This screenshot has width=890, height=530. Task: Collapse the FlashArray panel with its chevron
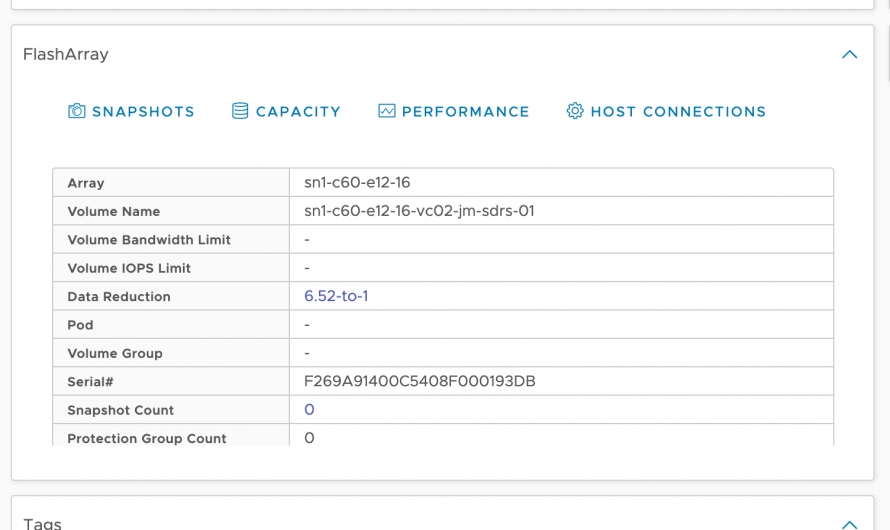click(x=849, y=55)
